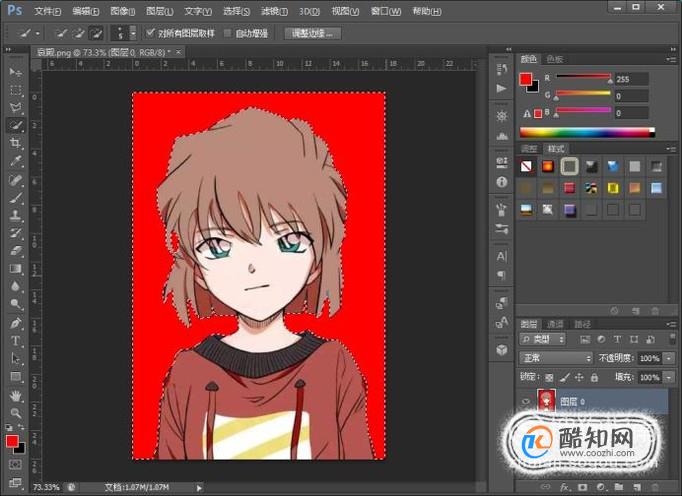Viewport: 682px width, 496px height.
Task: Select the Spot Healing Brush tool
Action: [16, 180]
